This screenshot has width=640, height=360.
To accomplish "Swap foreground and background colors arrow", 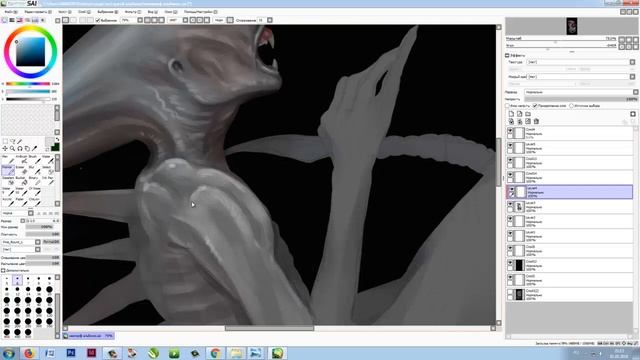I will (x=57, y=140).
